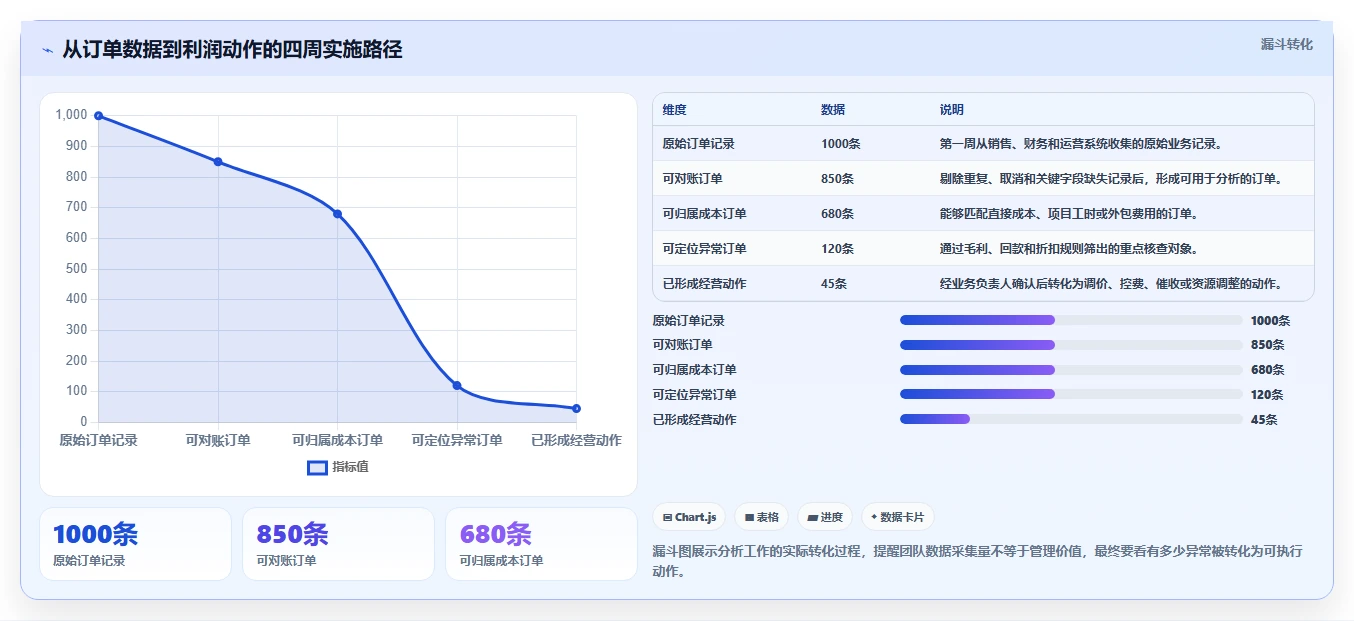Click the 可归属成本订单 progress bar
Viewport: 1354px width, 621px height.
click(1071, 370)
